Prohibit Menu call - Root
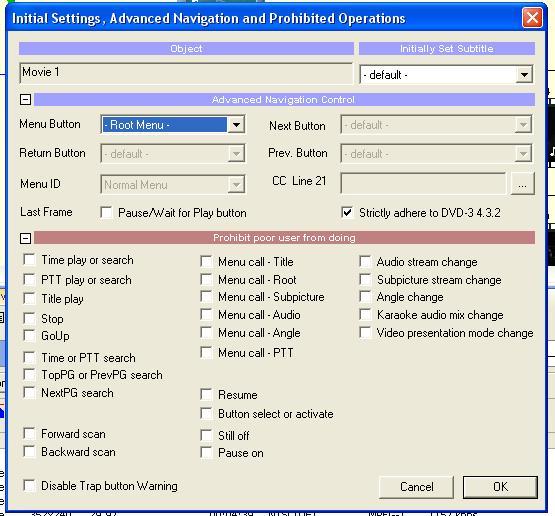This screenshot has width=555, height=516. [x=206, y=279]
